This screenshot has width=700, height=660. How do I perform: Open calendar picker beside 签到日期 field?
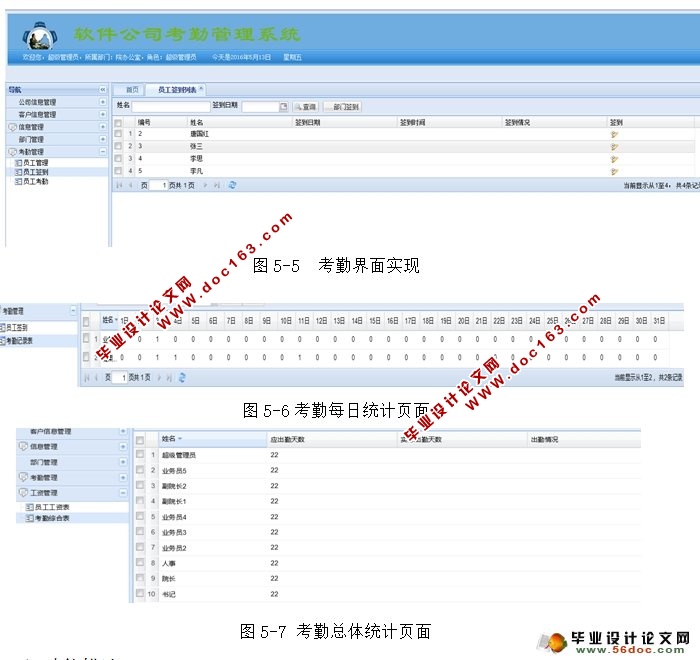point(283,107)
